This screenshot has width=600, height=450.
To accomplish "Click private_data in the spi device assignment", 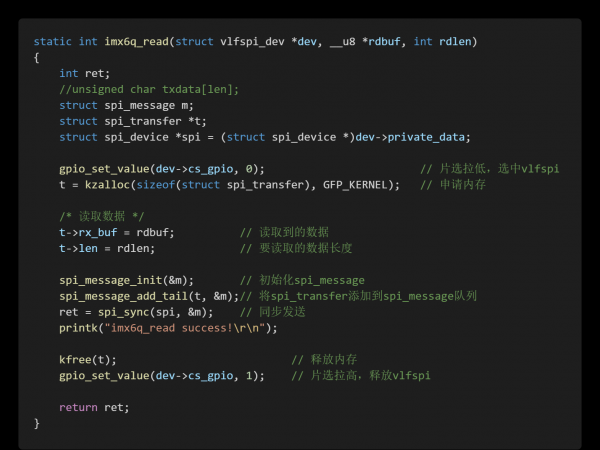I will [x=429, y=137].
